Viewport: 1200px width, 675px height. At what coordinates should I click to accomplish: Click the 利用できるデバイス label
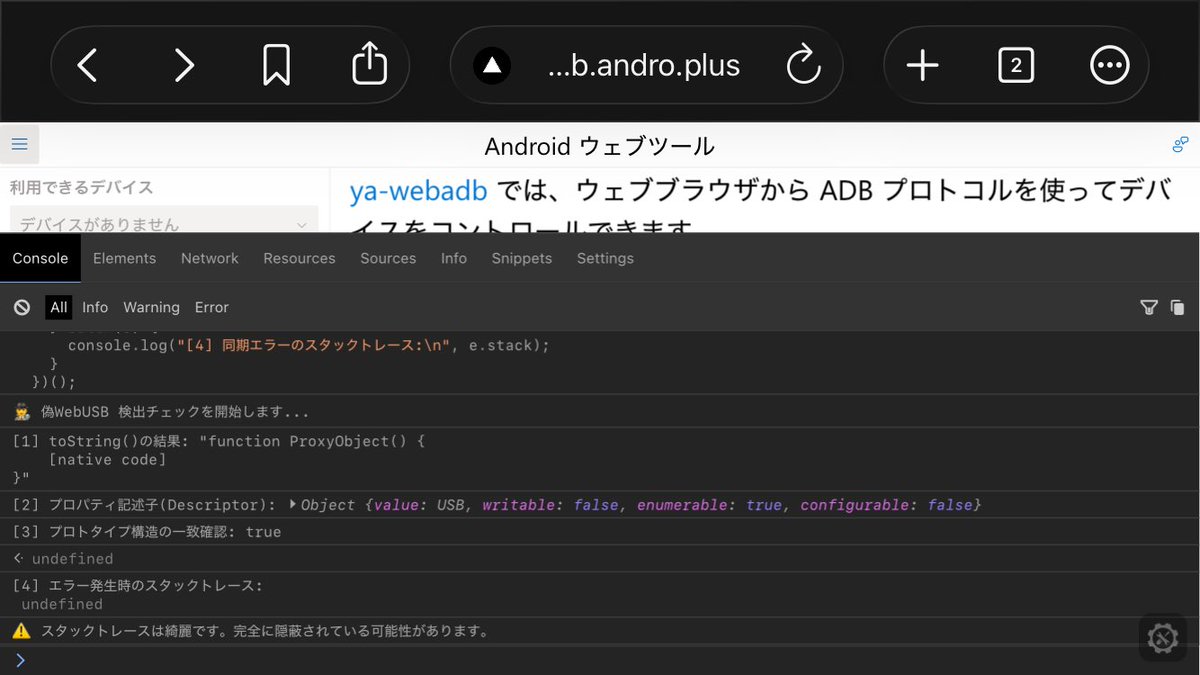[82, 187]
